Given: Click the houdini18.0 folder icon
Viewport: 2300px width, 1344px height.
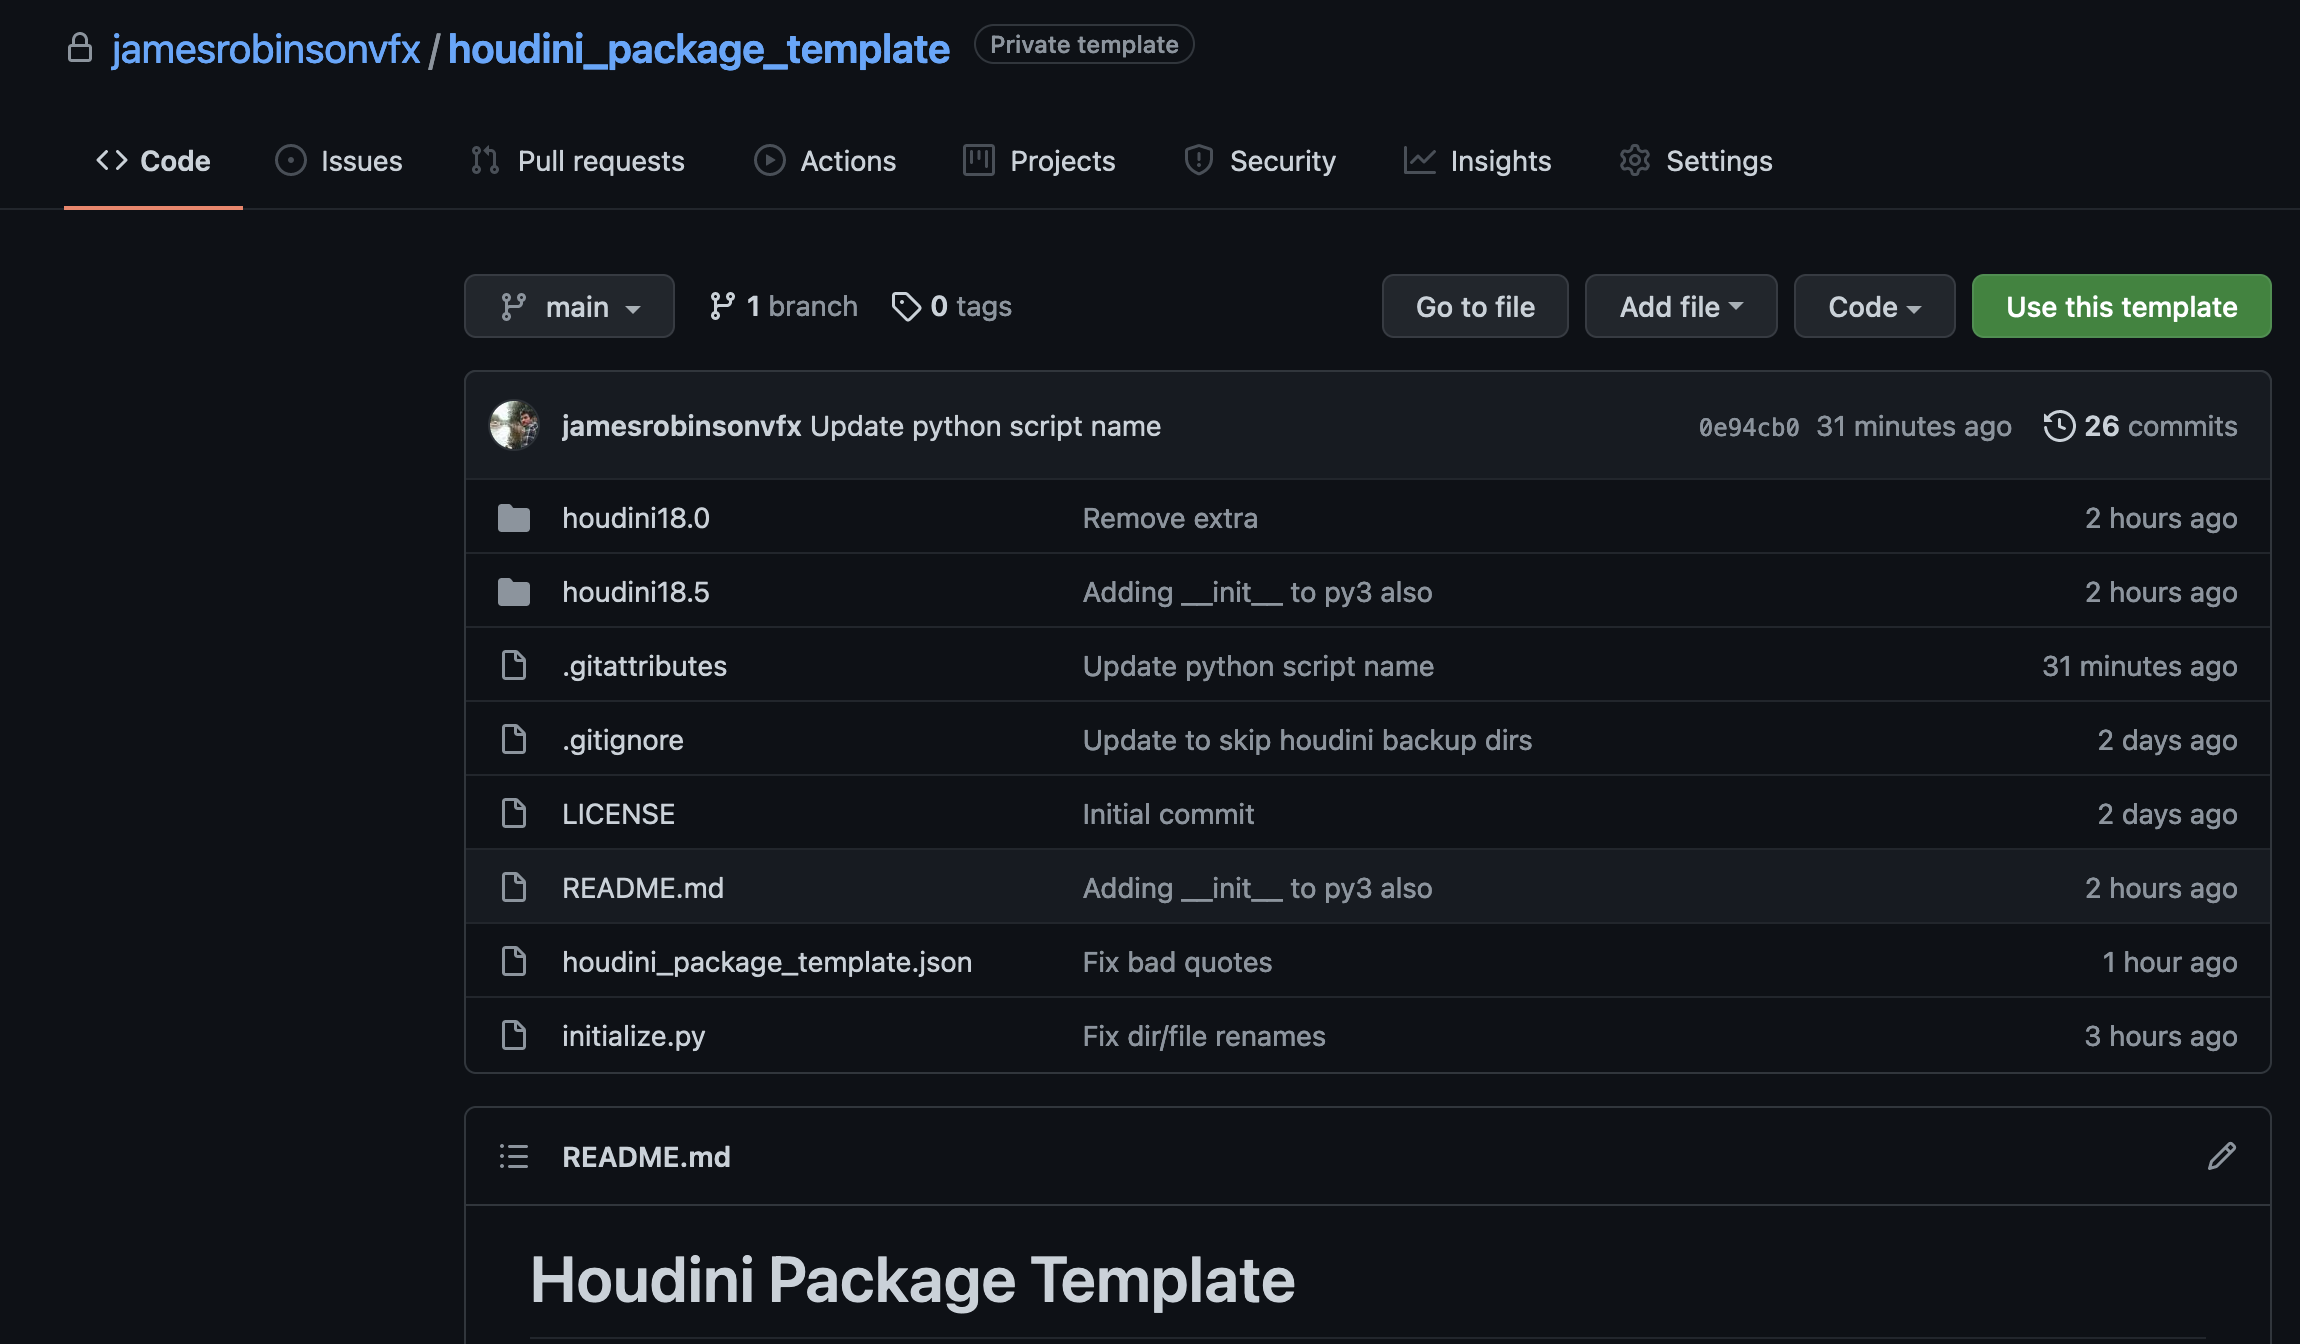Looking at the screenshot, I should 514,518.
